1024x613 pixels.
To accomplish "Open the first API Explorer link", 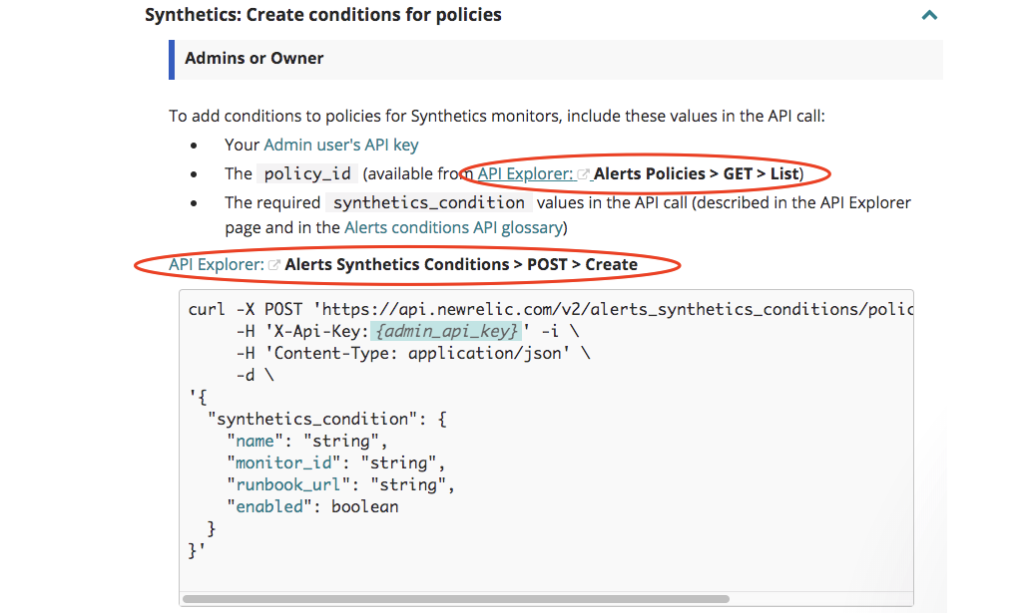I will tap(528, 173).
